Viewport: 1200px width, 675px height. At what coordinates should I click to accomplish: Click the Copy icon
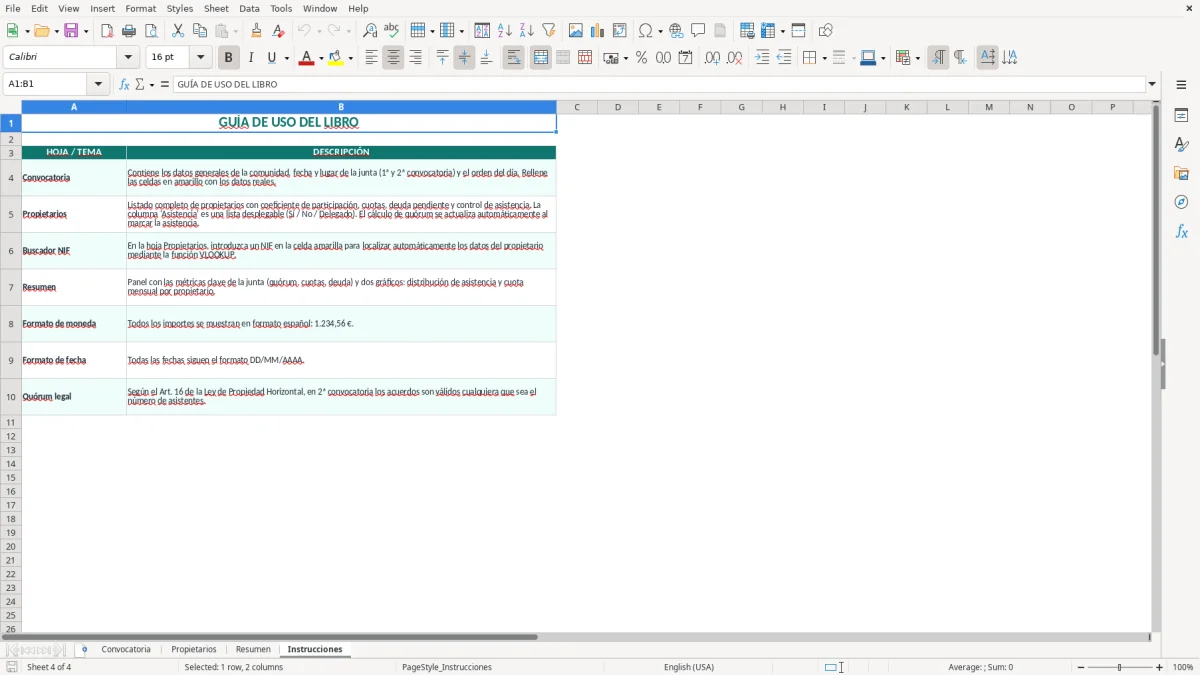pos(200,31)
